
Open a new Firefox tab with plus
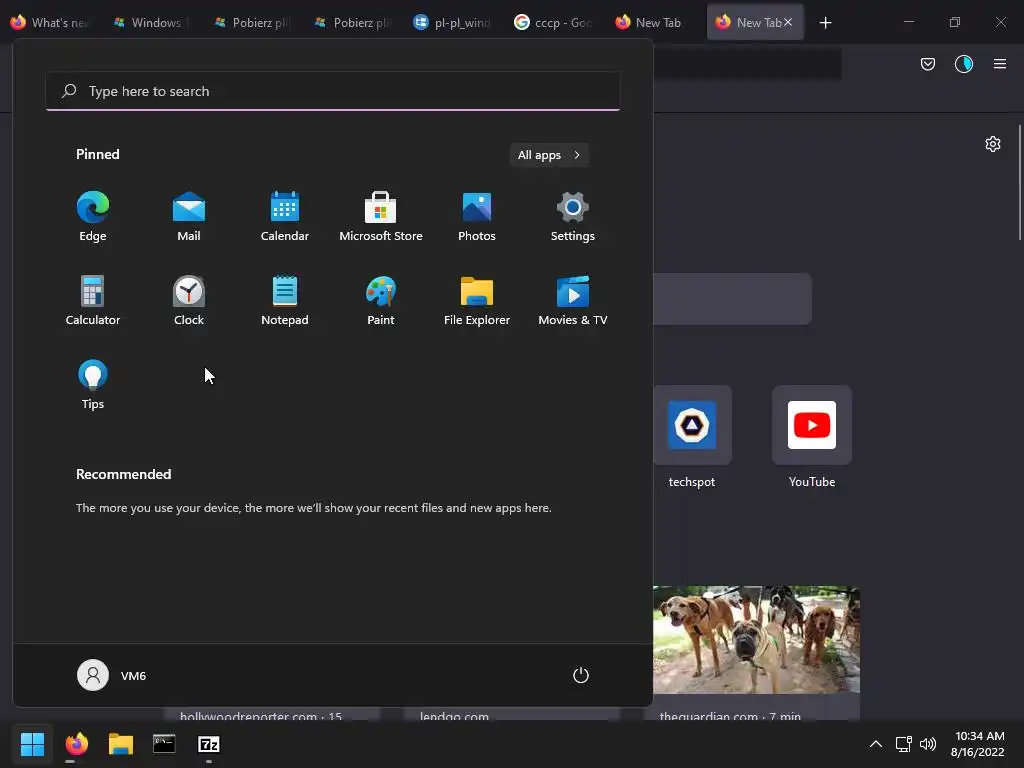[825, 23]
